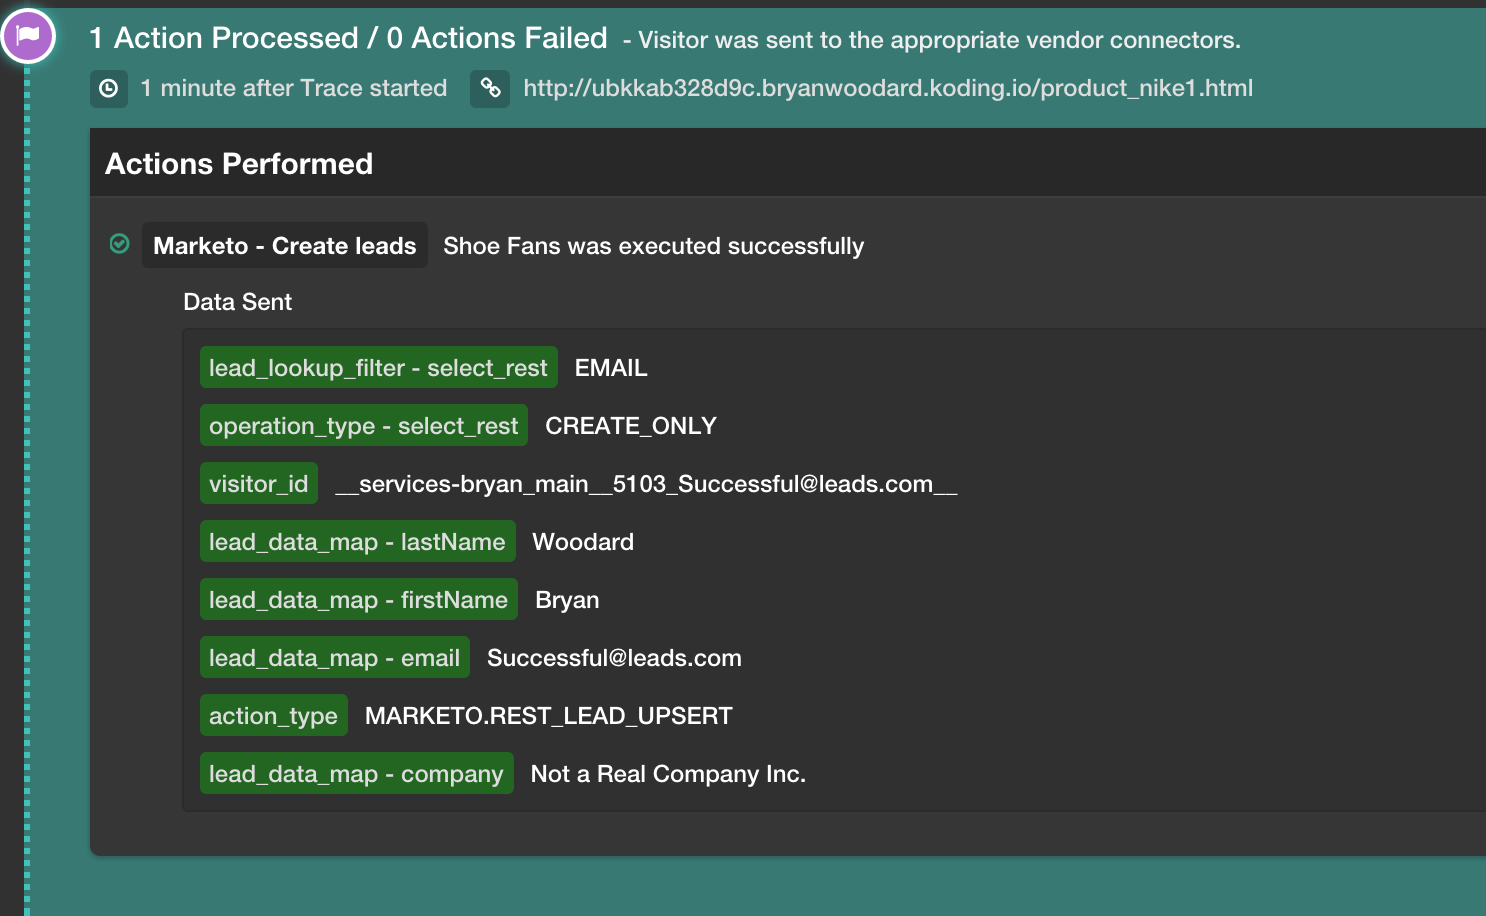The image size is (1486, 916).
Task: Click the Data Sent section heading
Action: pos(237,302)
